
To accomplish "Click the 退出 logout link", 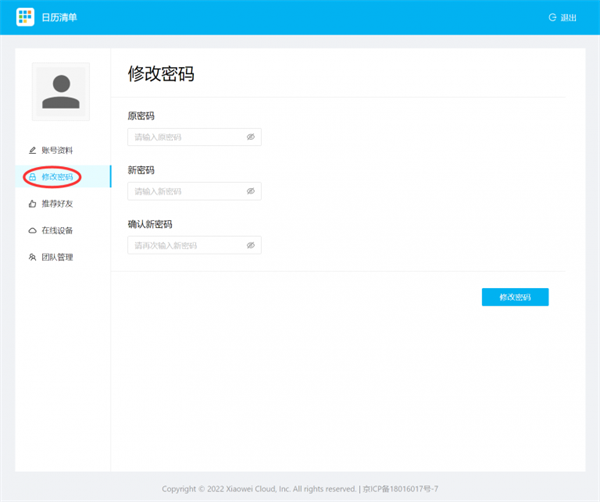I will tap(569, 18).
